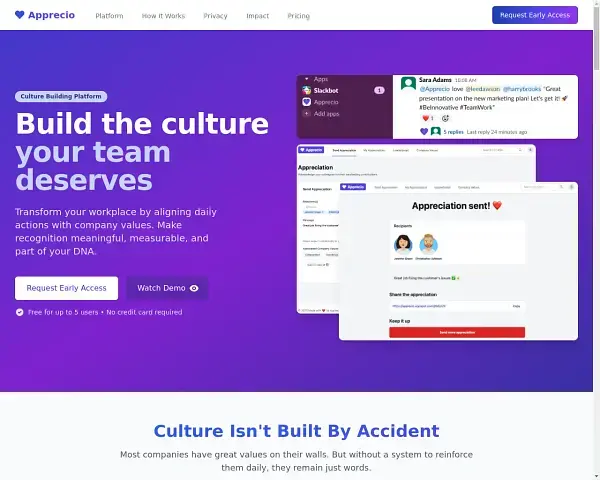Navigate to the Pricing page

click(x=298, y=16)
